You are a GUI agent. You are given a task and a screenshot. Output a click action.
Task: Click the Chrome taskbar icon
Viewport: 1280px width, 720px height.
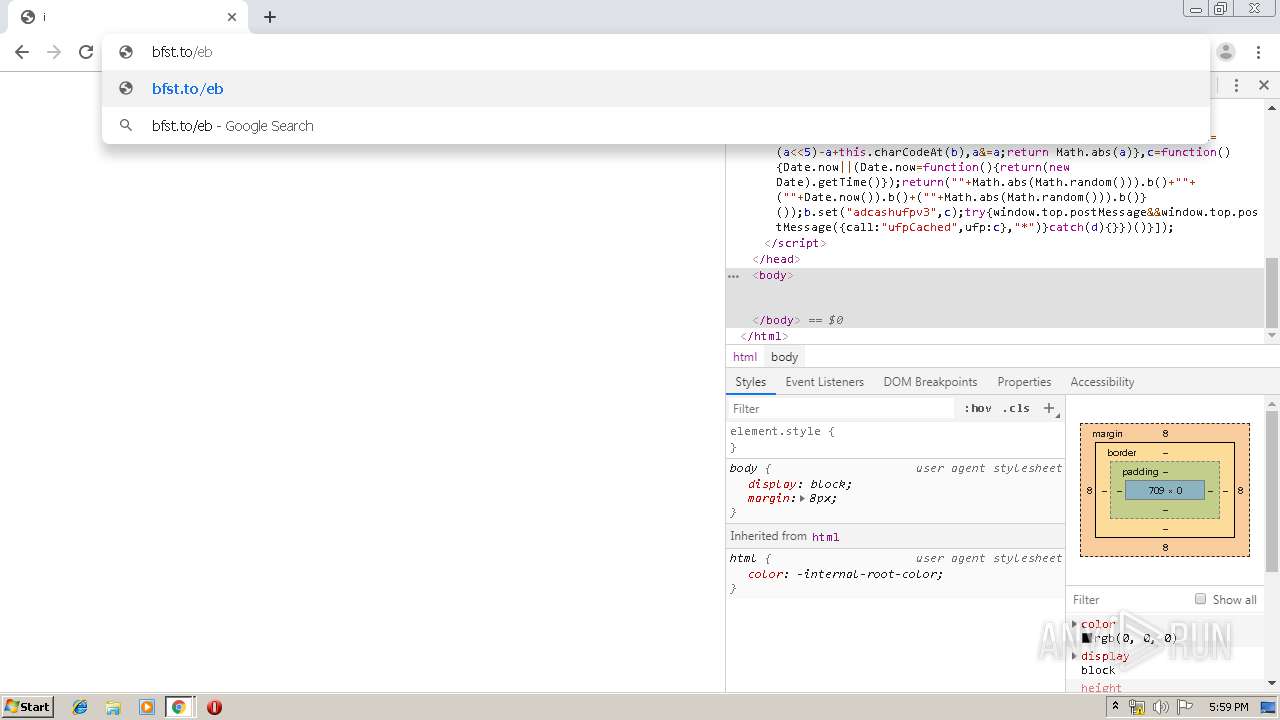pos(179,707)
